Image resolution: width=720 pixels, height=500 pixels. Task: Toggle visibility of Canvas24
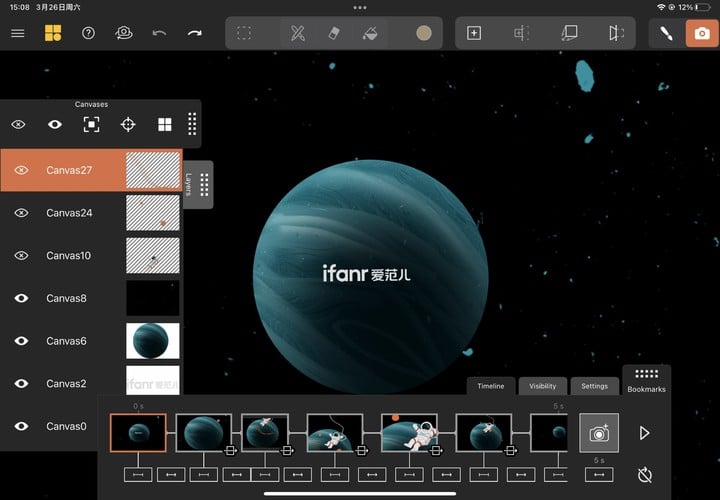(x=21, y=213)
